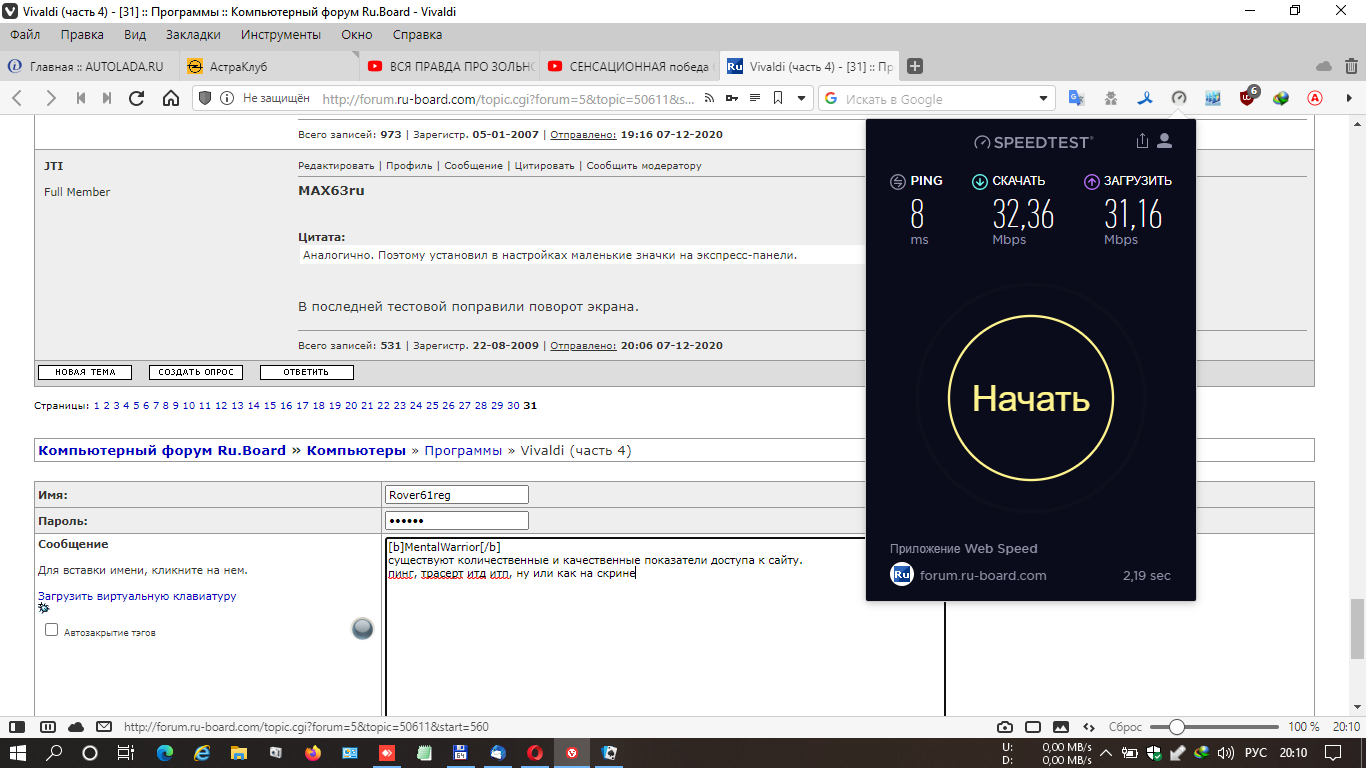Toggle the side panel icon in status bar
Screen dimensions: 1366x768
tap(17, 727)
